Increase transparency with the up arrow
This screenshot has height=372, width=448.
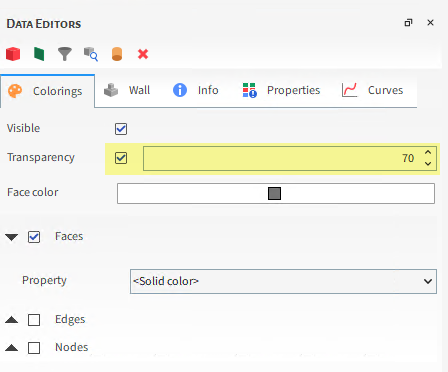coord(428,152)
